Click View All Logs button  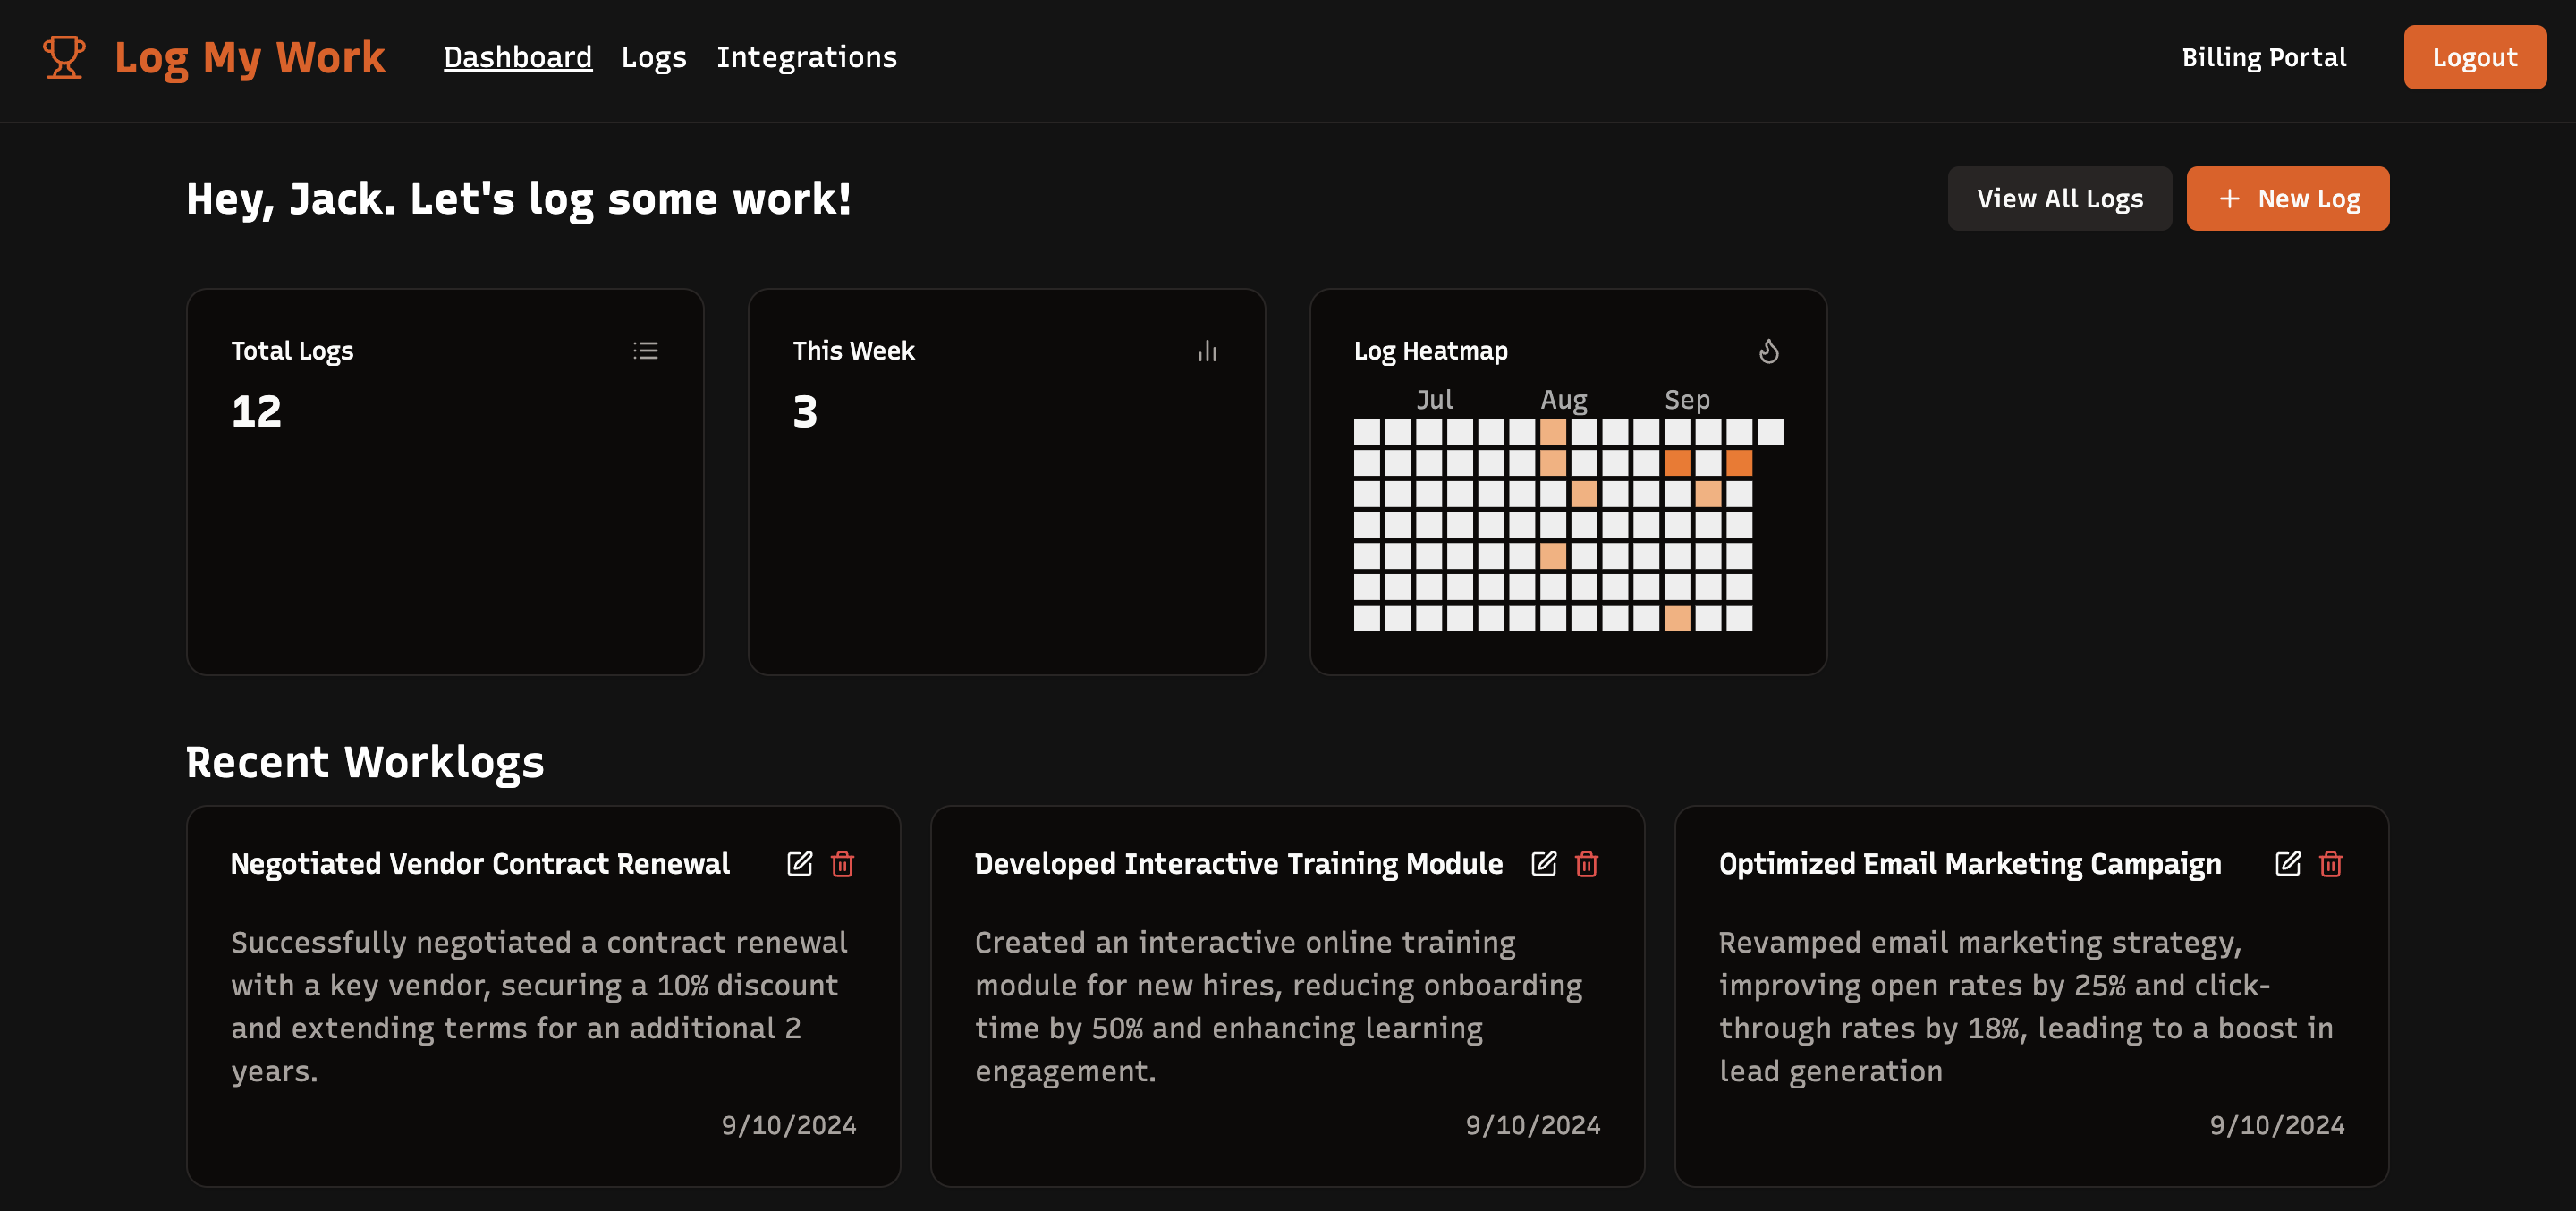(2060, 198)
